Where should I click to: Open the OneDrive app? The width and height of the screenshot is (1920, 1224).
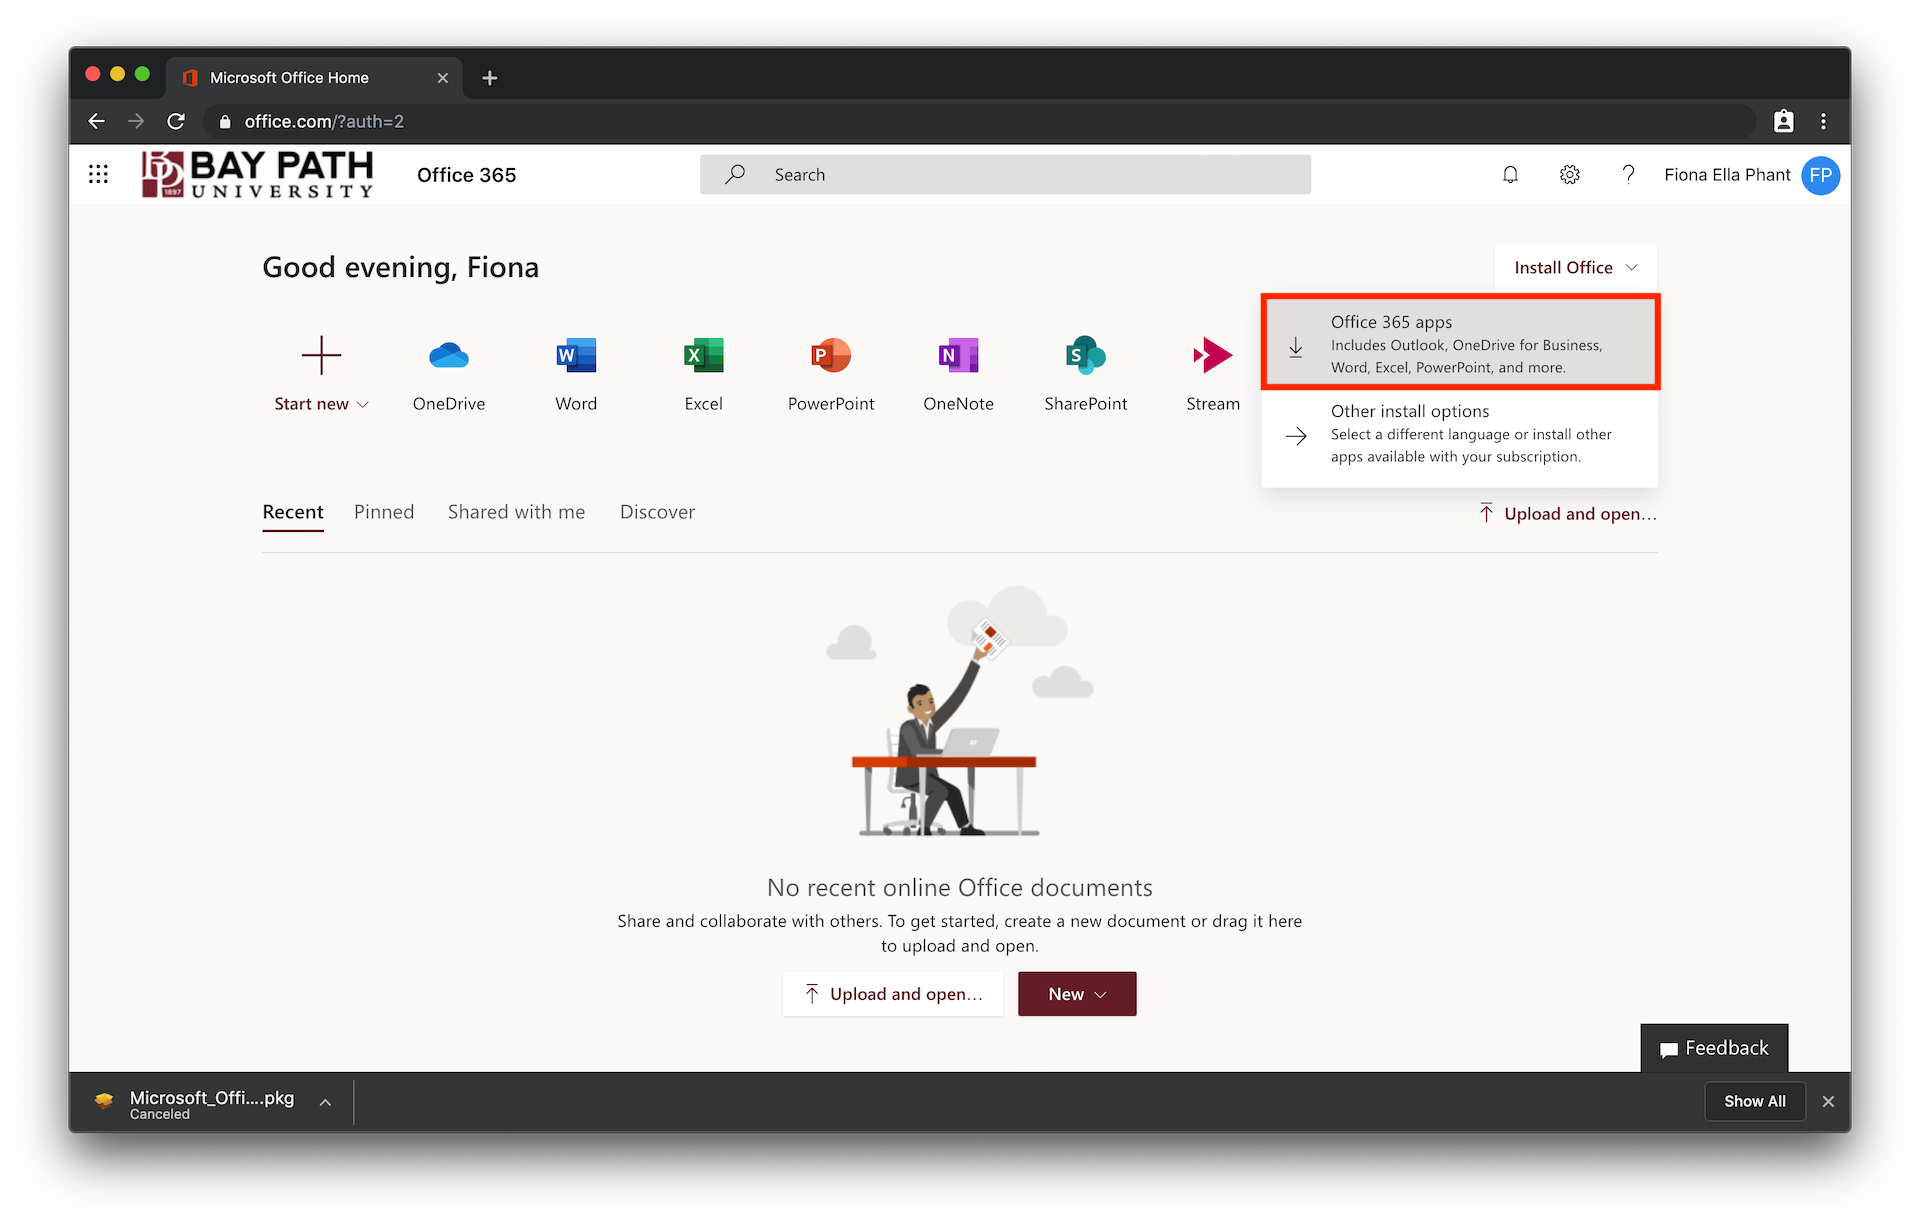coord(449,374)
